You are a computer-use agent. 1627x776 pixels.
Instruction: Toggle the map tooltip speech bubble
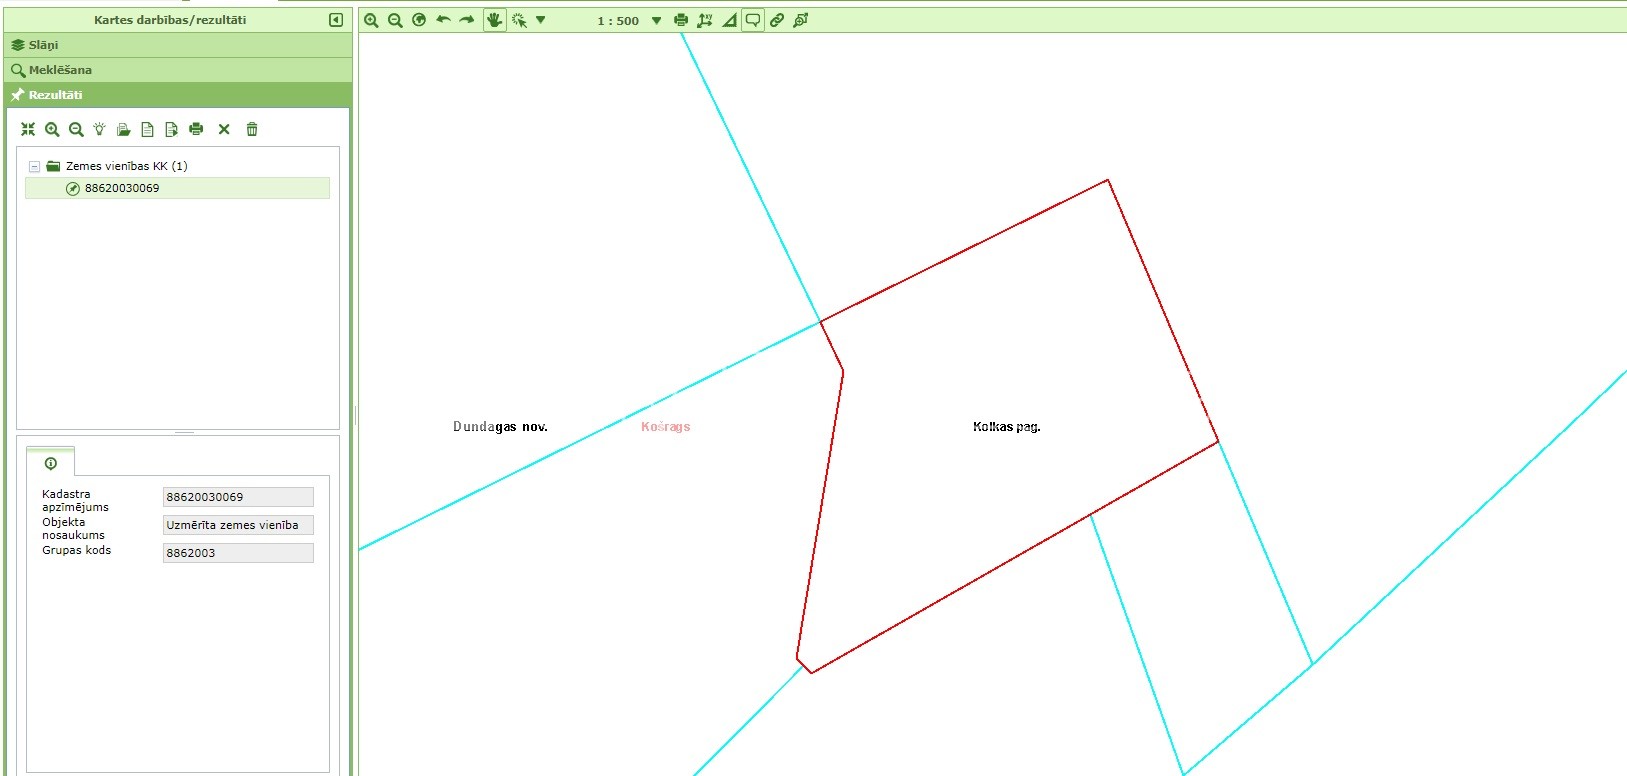coord(753,20)
